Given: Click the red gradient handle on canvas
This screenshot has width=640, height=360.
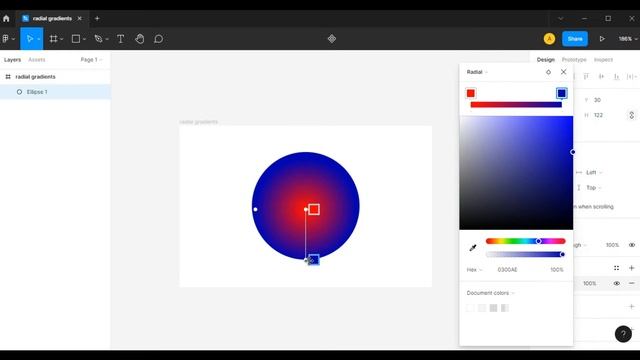Looking at the screenshot, I should pyautogui.click(x=314, y=209).
